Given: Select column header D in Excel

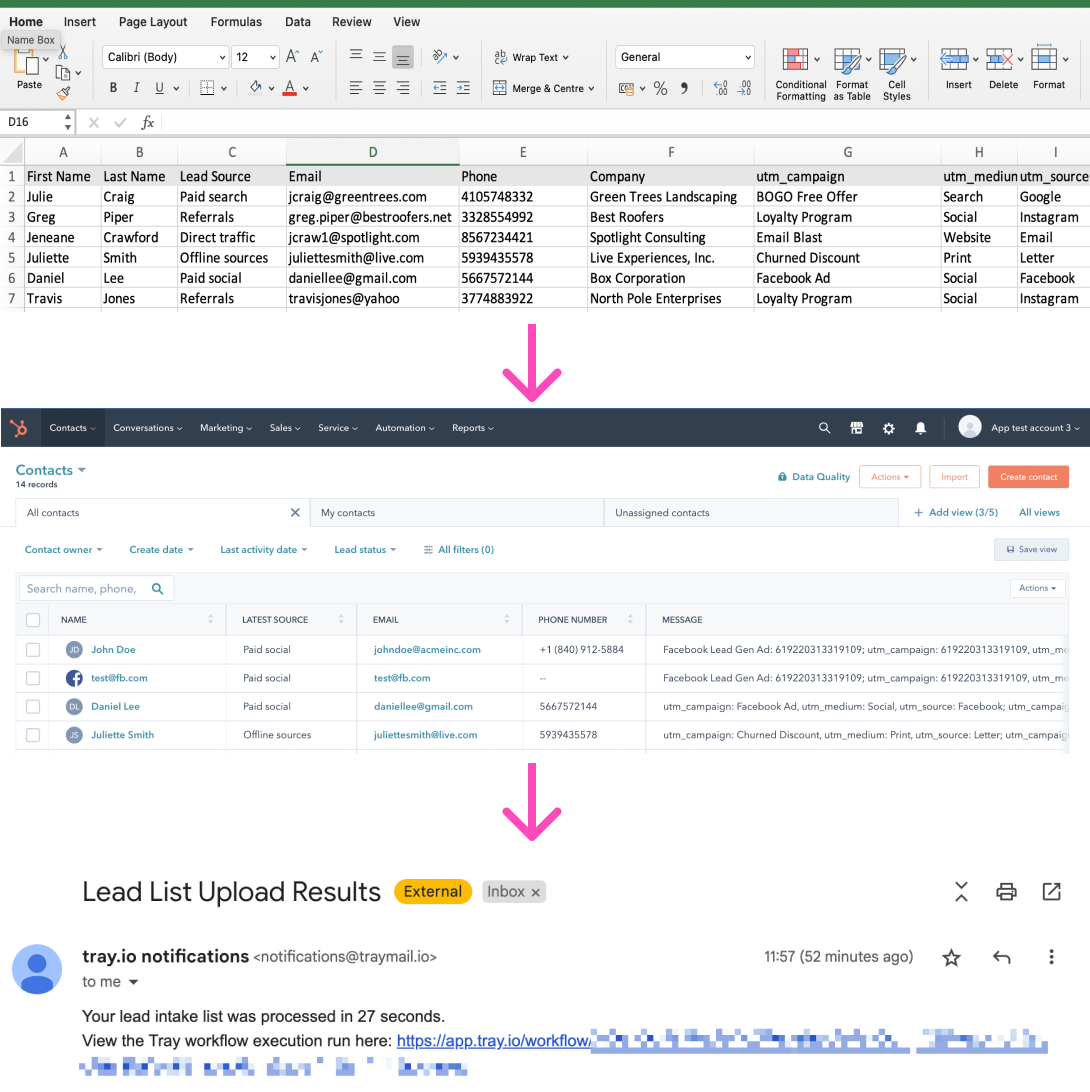Looking at the screenshot, I should pyautogui.click(x=373, y=153).
